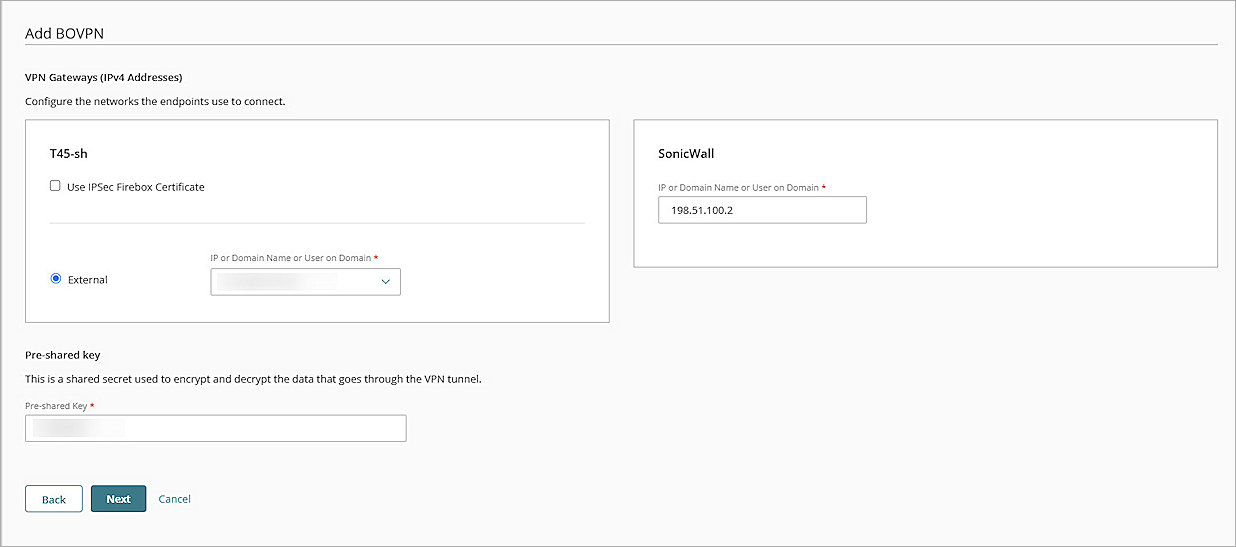
Task: Click the Cancel link
Action: pyautogui.click(x=174, y=499)
